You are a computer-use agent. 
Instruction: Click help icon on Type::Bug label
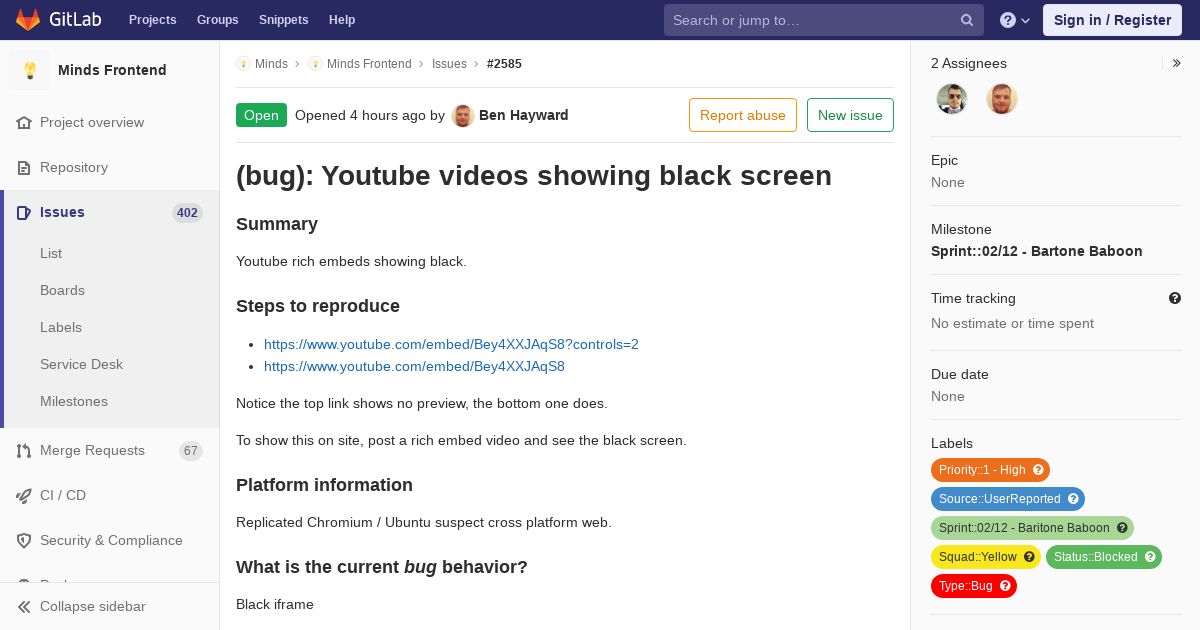pyautogui.click(x=1005, y=586)
